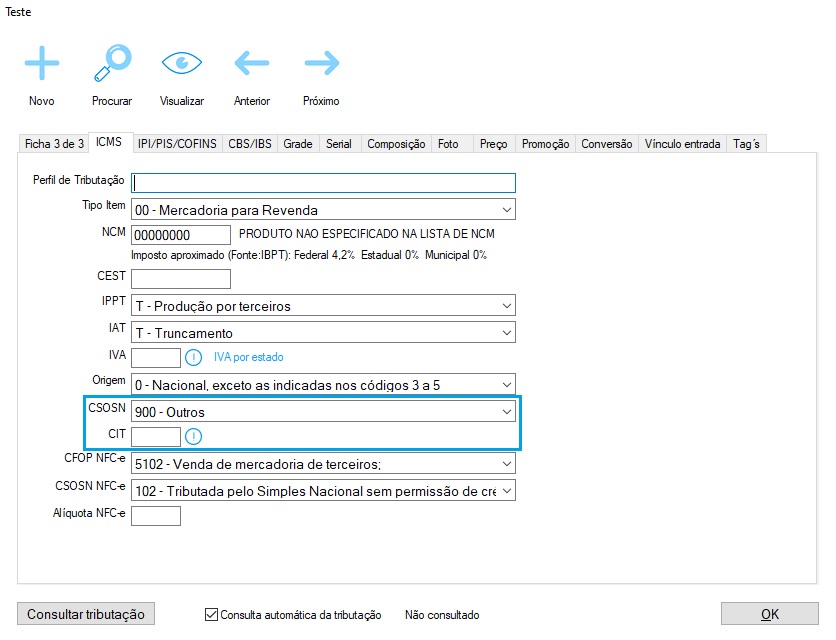Select the Vínculo entrada tab
This screenshot has width=836, height=640.
coord(682,144)
